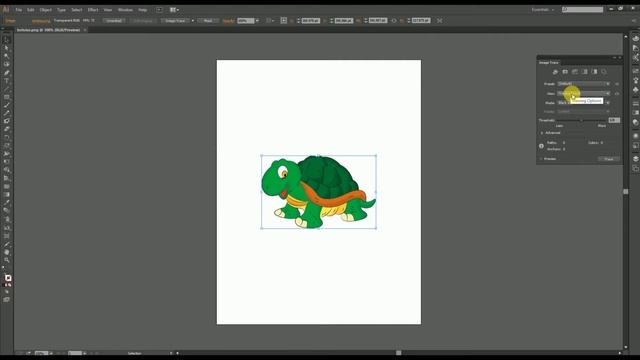Viewport: 640px width, 360px height.
Task: Apply High Color preset icon in Image Trace
Action: click(565, 72)
